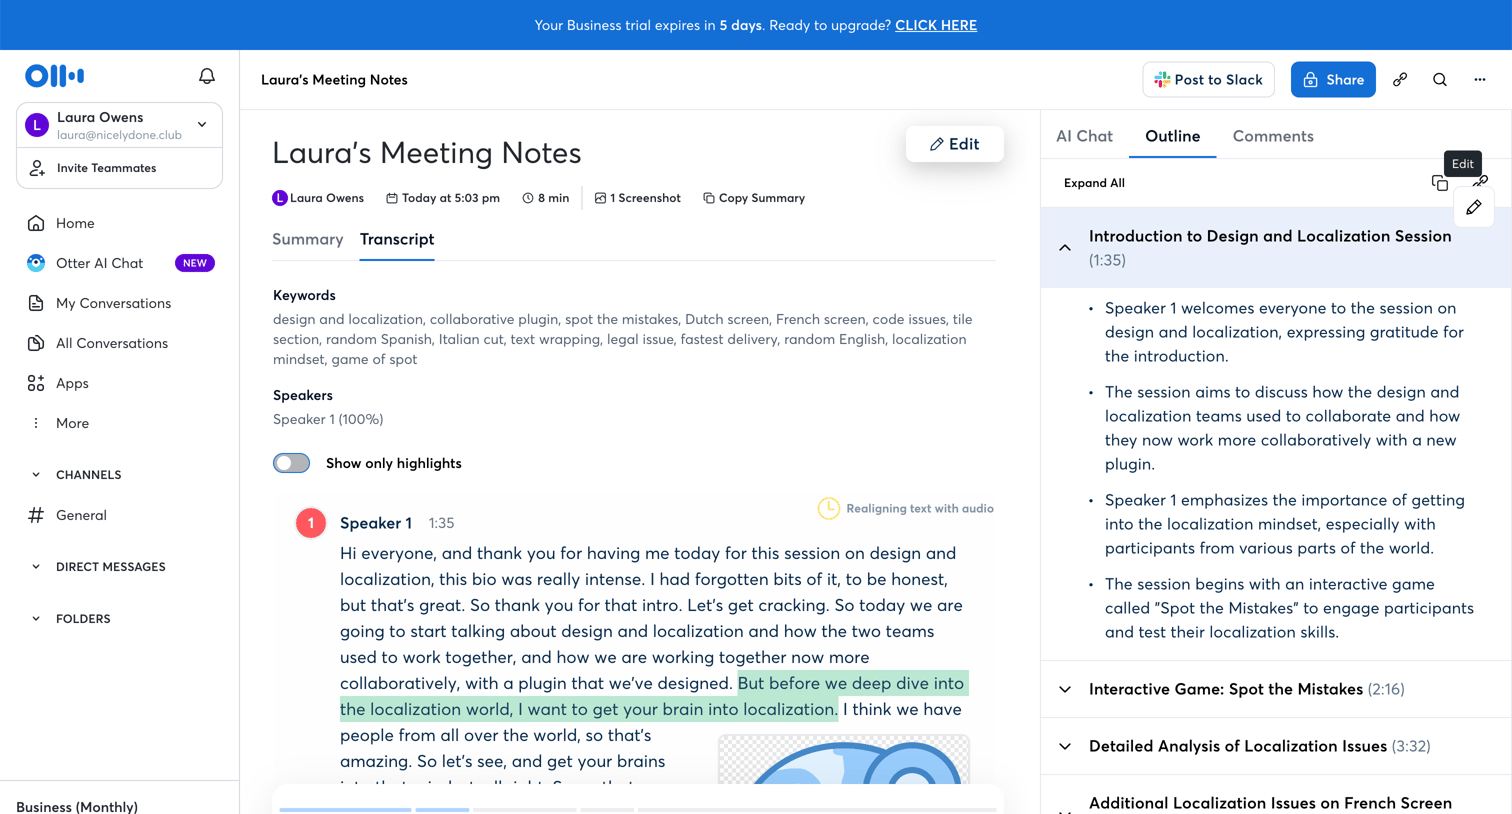
Task: Click the Otter logo
Action: pos(55,75)
